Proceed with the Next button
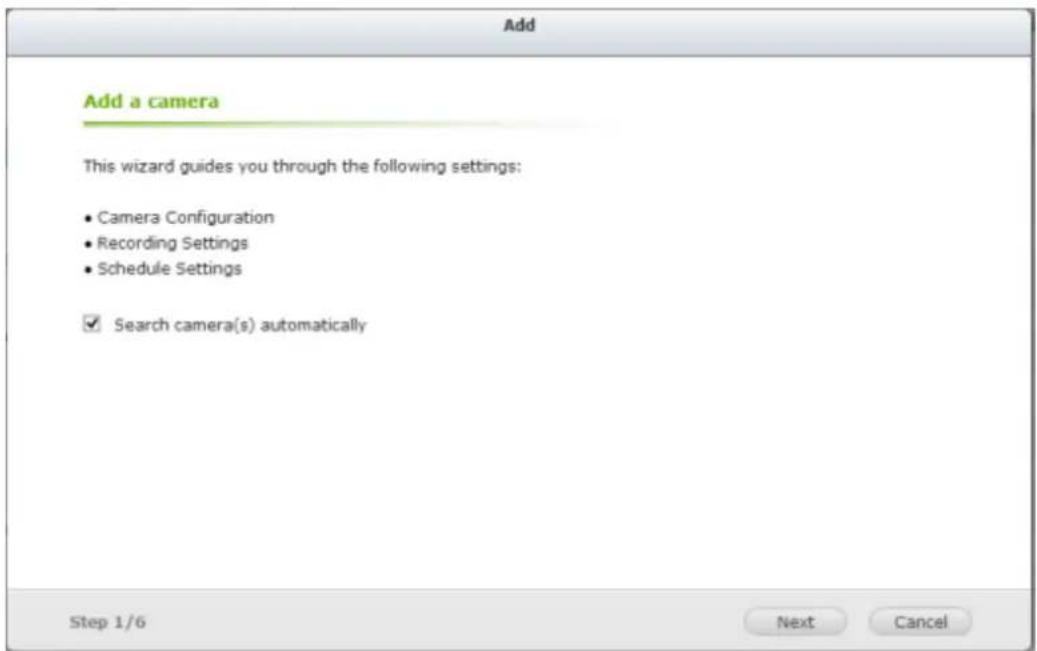 click(795, 622)
